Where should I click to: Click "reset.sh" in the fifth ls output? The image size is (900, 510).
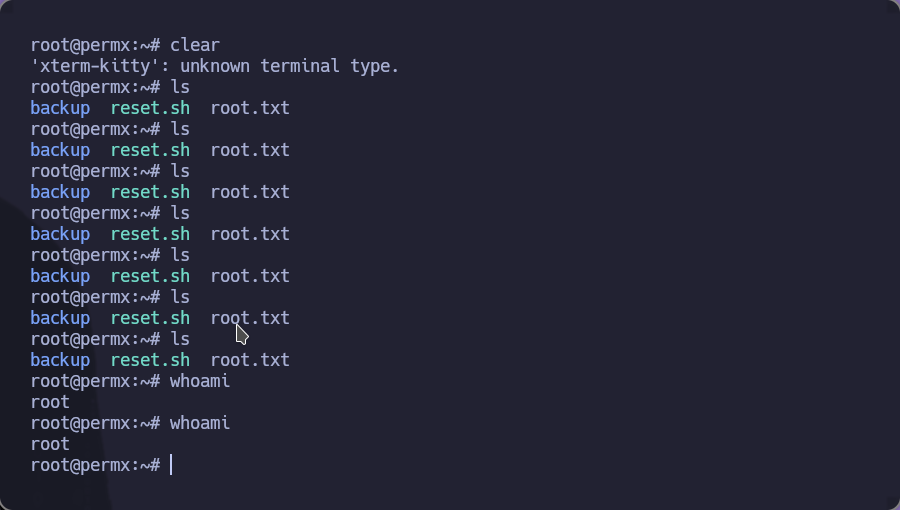(x=150, y=276)
